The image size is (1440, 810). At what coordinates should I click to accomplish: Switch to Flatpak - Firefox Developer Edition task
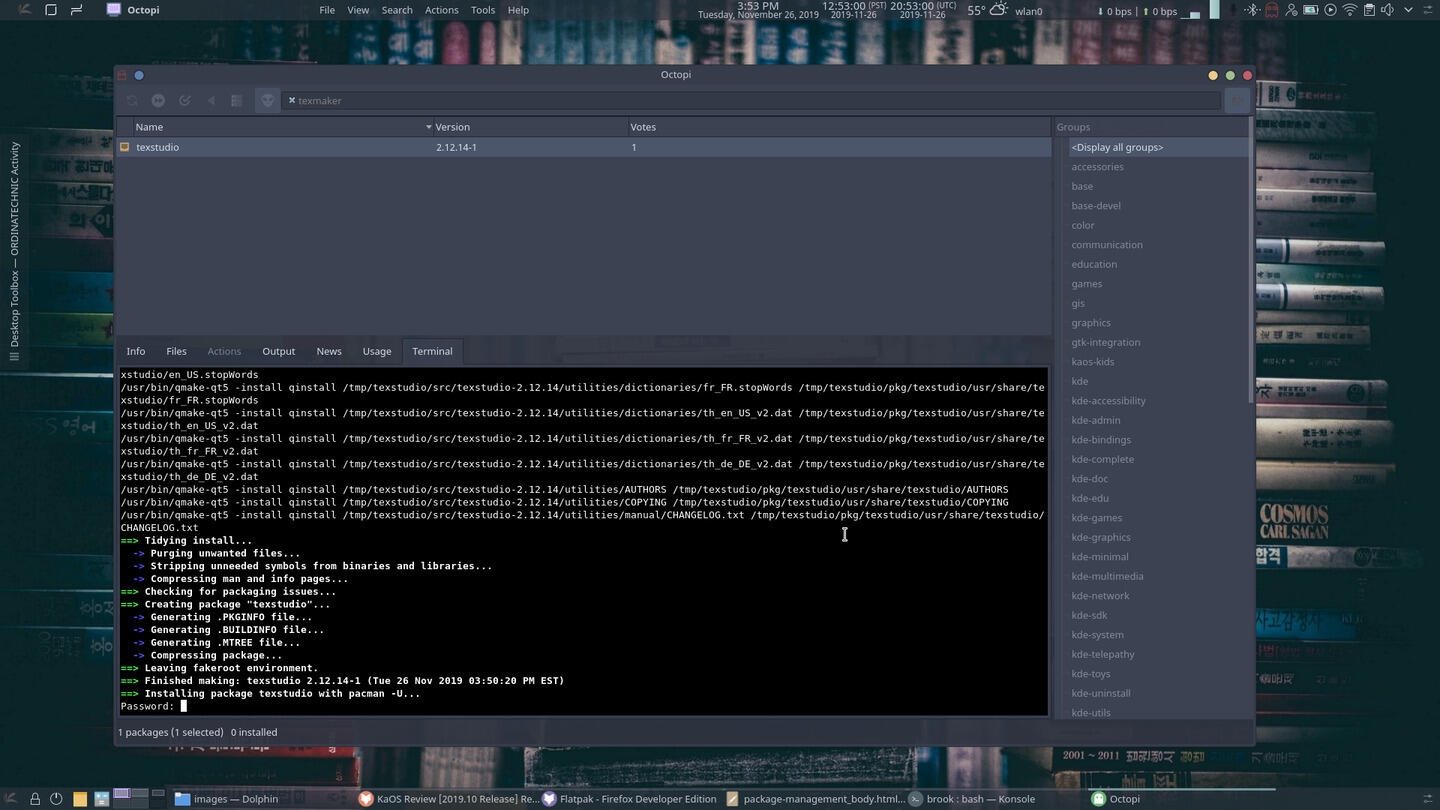630,799
